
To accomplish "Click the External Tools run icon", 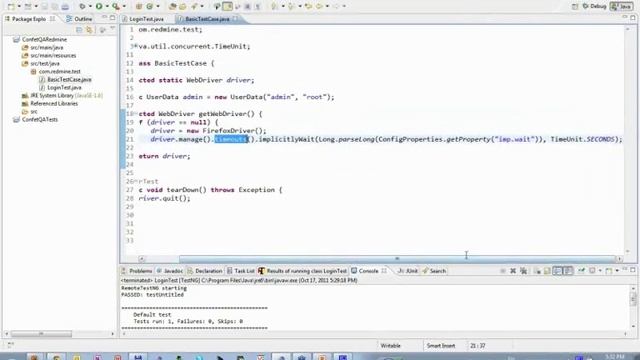I will [x=116, y=7].
